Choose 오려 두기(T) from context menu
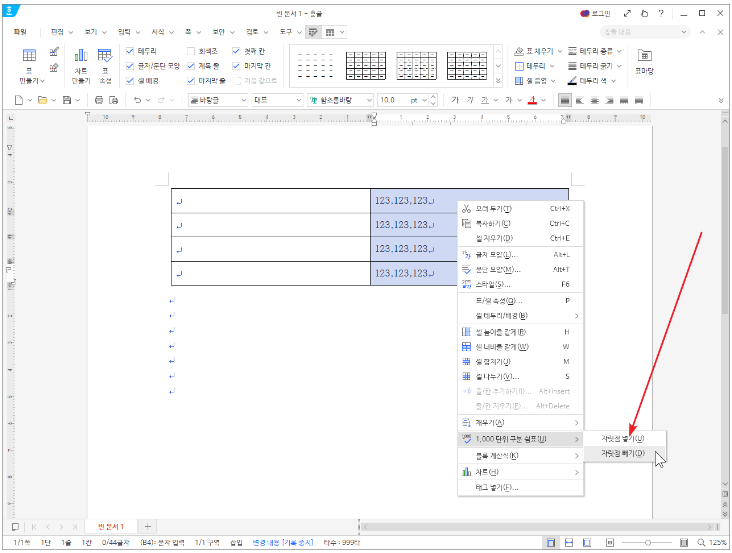732x553 pixels. point(520,209)
